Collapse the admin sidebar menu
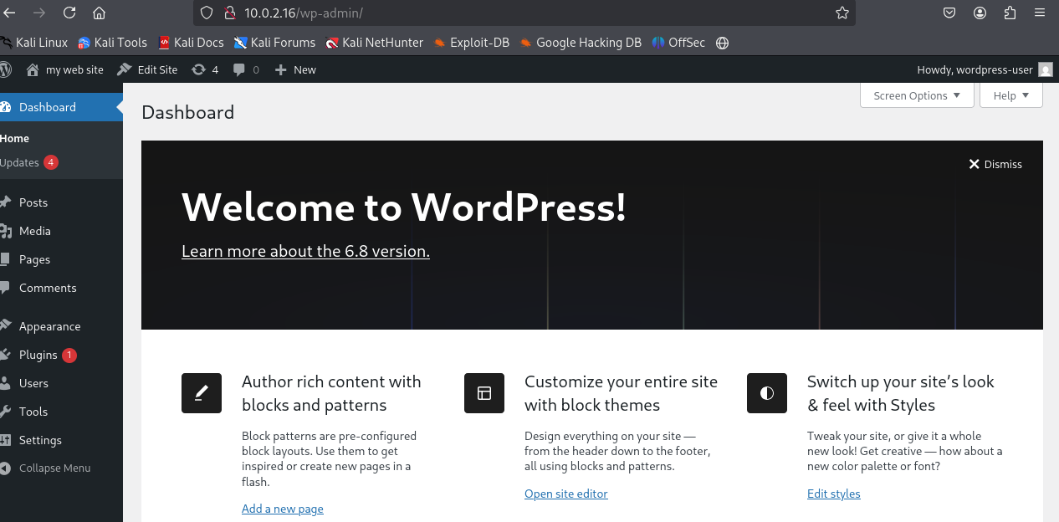 coord(54,468)
